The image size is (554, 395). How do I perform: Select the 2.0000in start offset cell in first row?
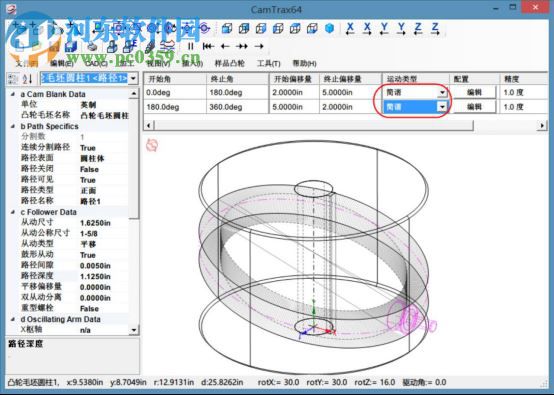pos(294,93)
